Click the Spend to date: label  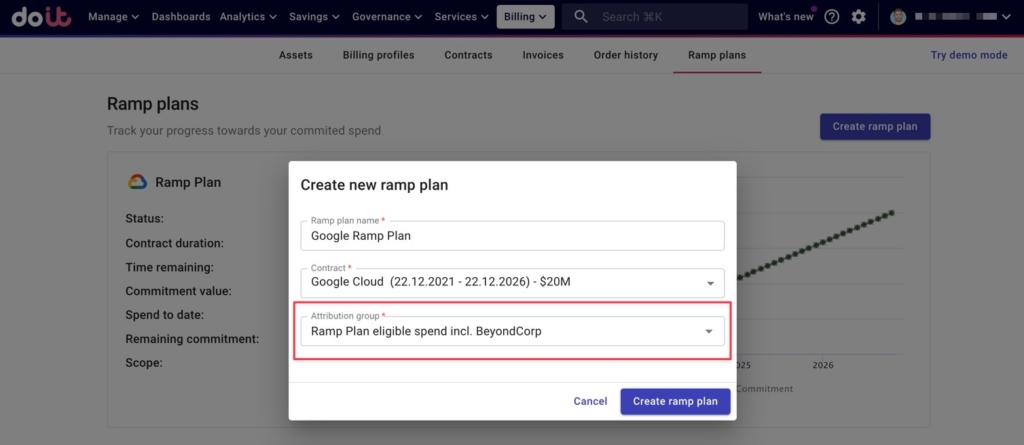pos(165,315)
